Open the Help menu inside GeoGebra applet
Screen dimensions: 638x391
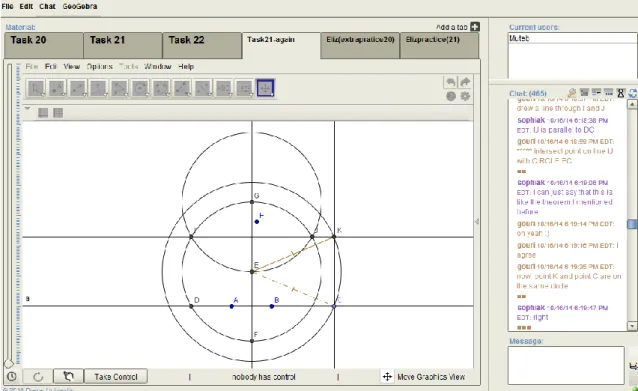pyautogui.click(x=186, y=66)
